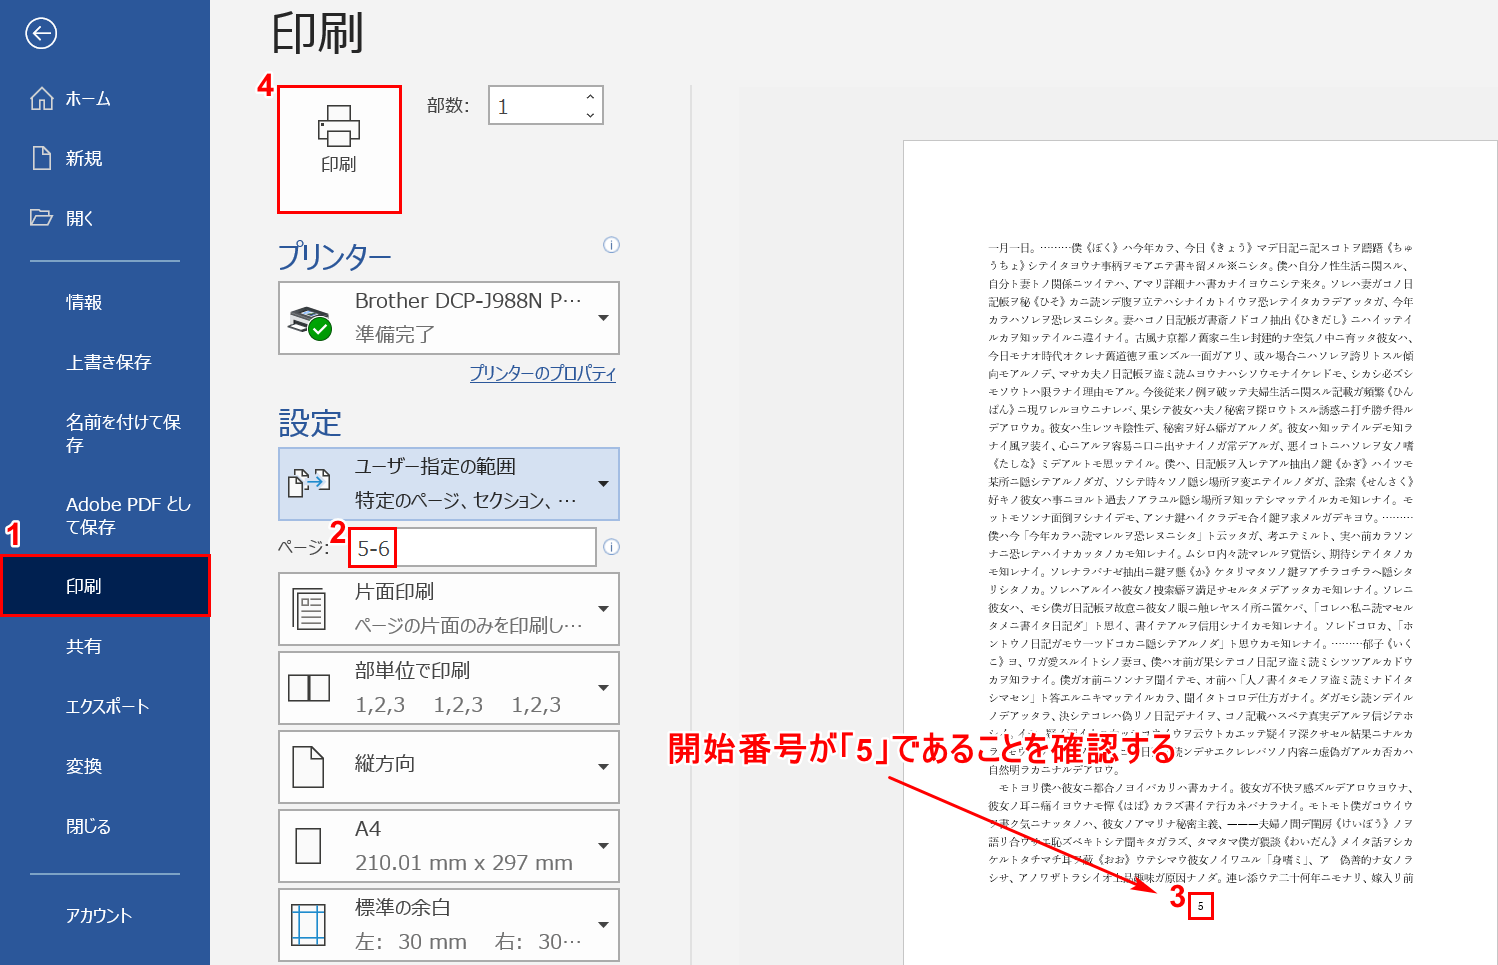Open the 標準の余白 margins dropdown
The image size is (1498, 965).
[603, 925]
